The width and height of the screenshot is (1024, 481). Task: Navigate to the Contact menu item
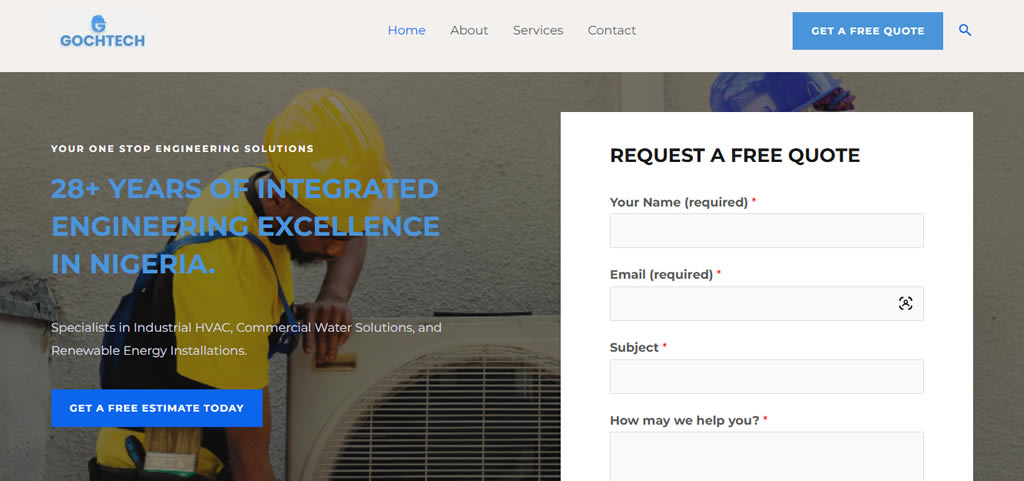click(611, 31)
